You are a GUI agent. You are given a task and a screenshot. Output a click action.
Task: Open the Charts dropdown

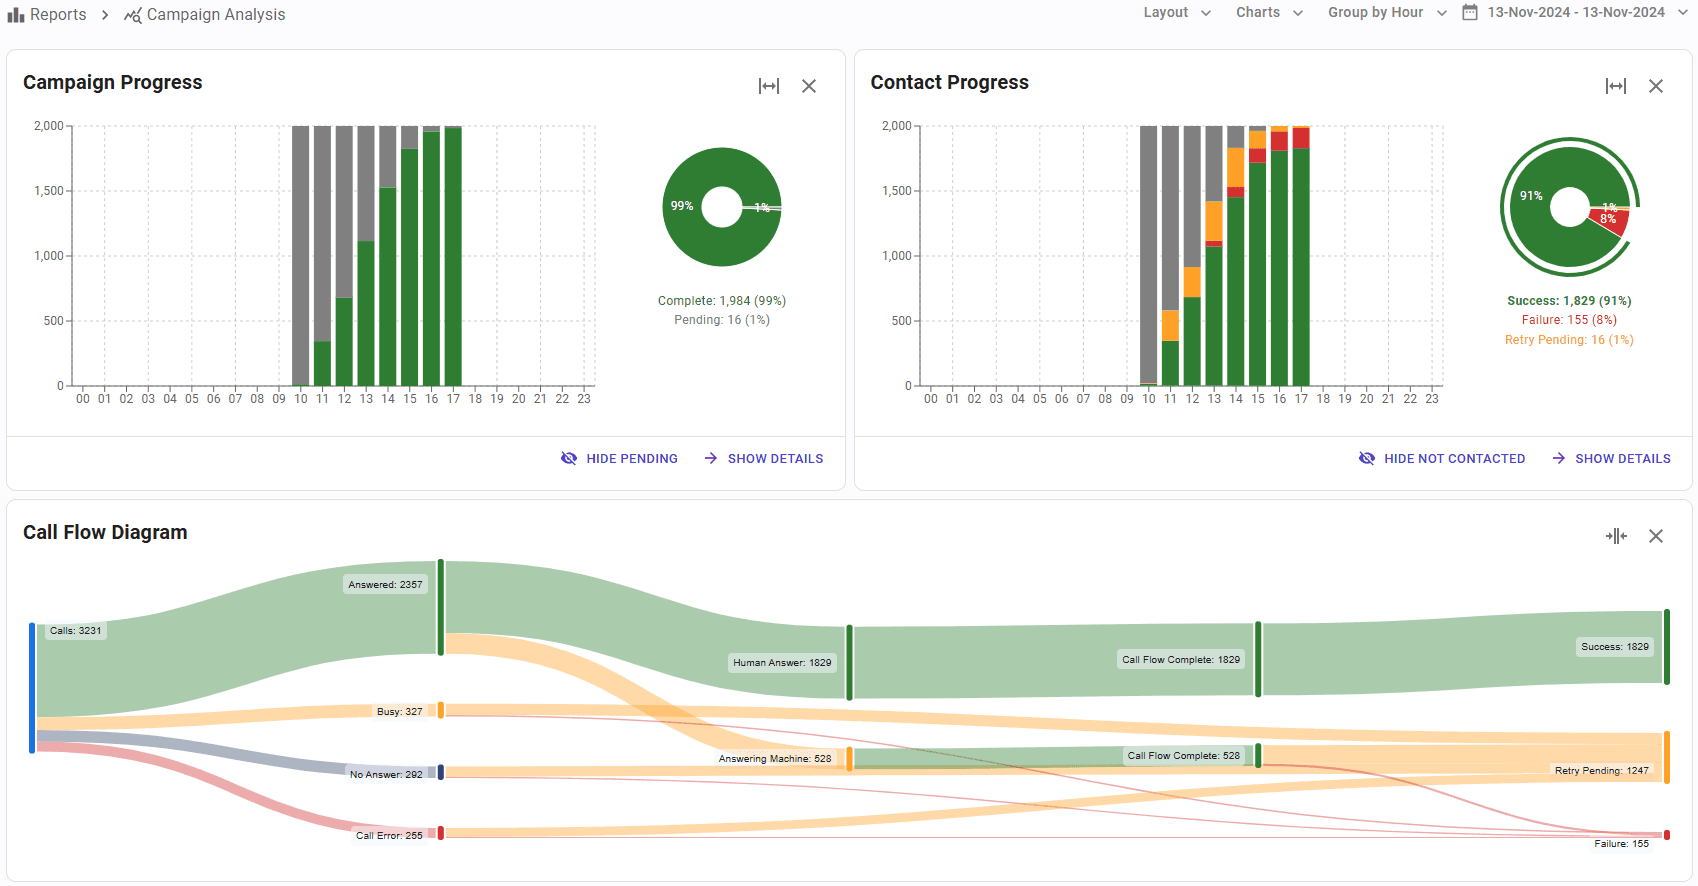coord(1269,13)
